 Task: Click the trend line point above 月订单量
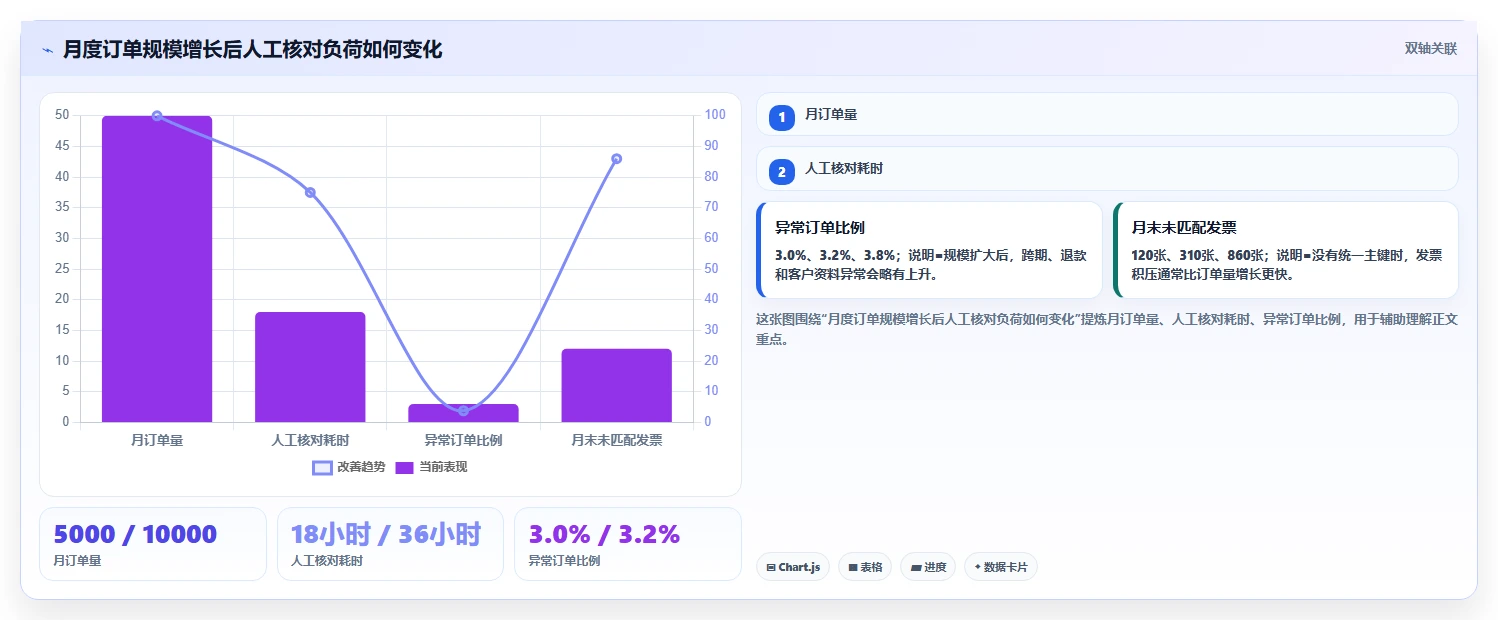(157, 116)
